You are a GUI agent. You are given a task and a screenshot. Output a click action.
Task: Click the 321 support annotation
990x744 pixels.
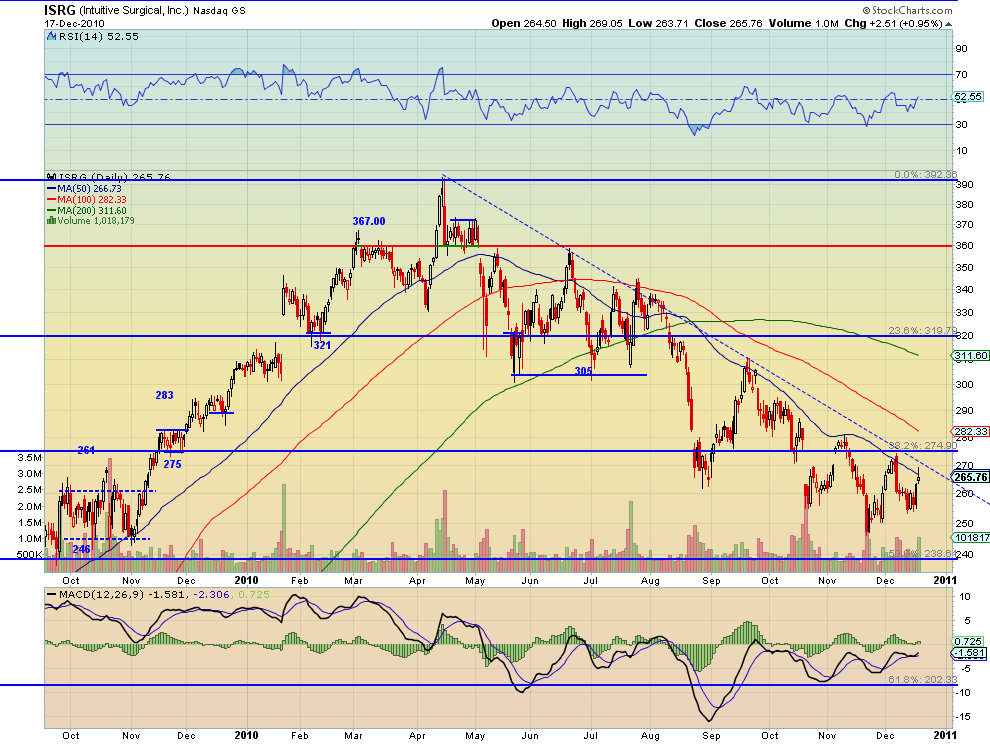pos(322,345)
